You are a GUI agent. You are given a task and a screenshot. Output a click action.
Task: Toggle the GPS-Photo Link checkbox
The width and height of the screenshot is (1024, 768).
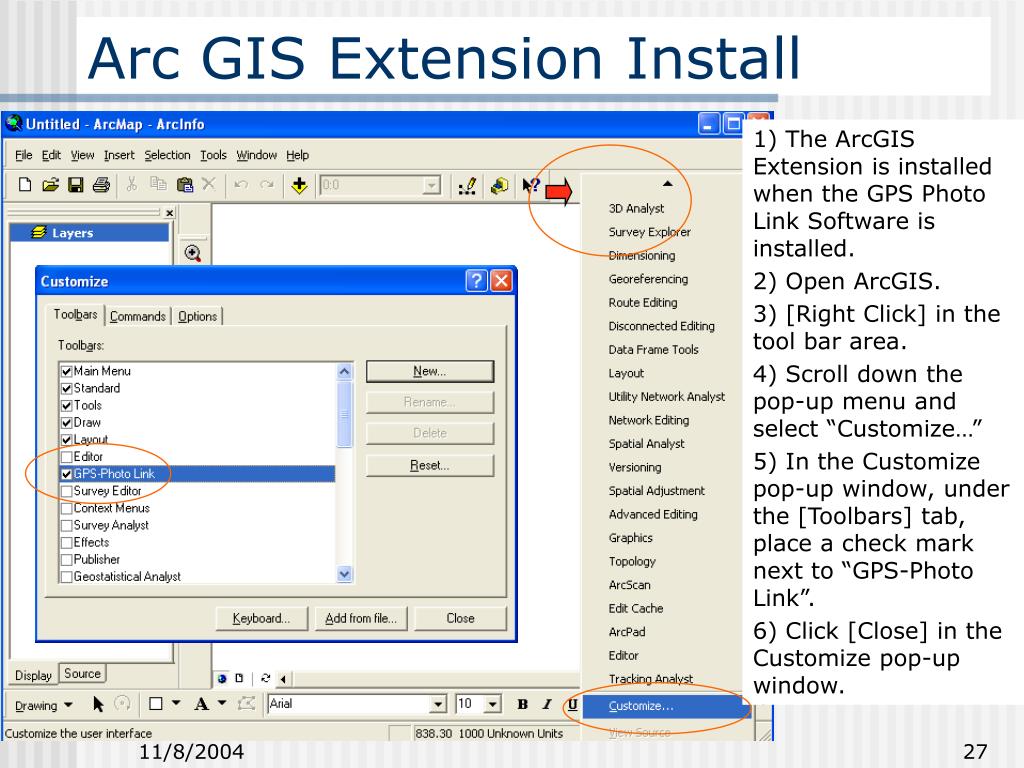click(67, 474)
